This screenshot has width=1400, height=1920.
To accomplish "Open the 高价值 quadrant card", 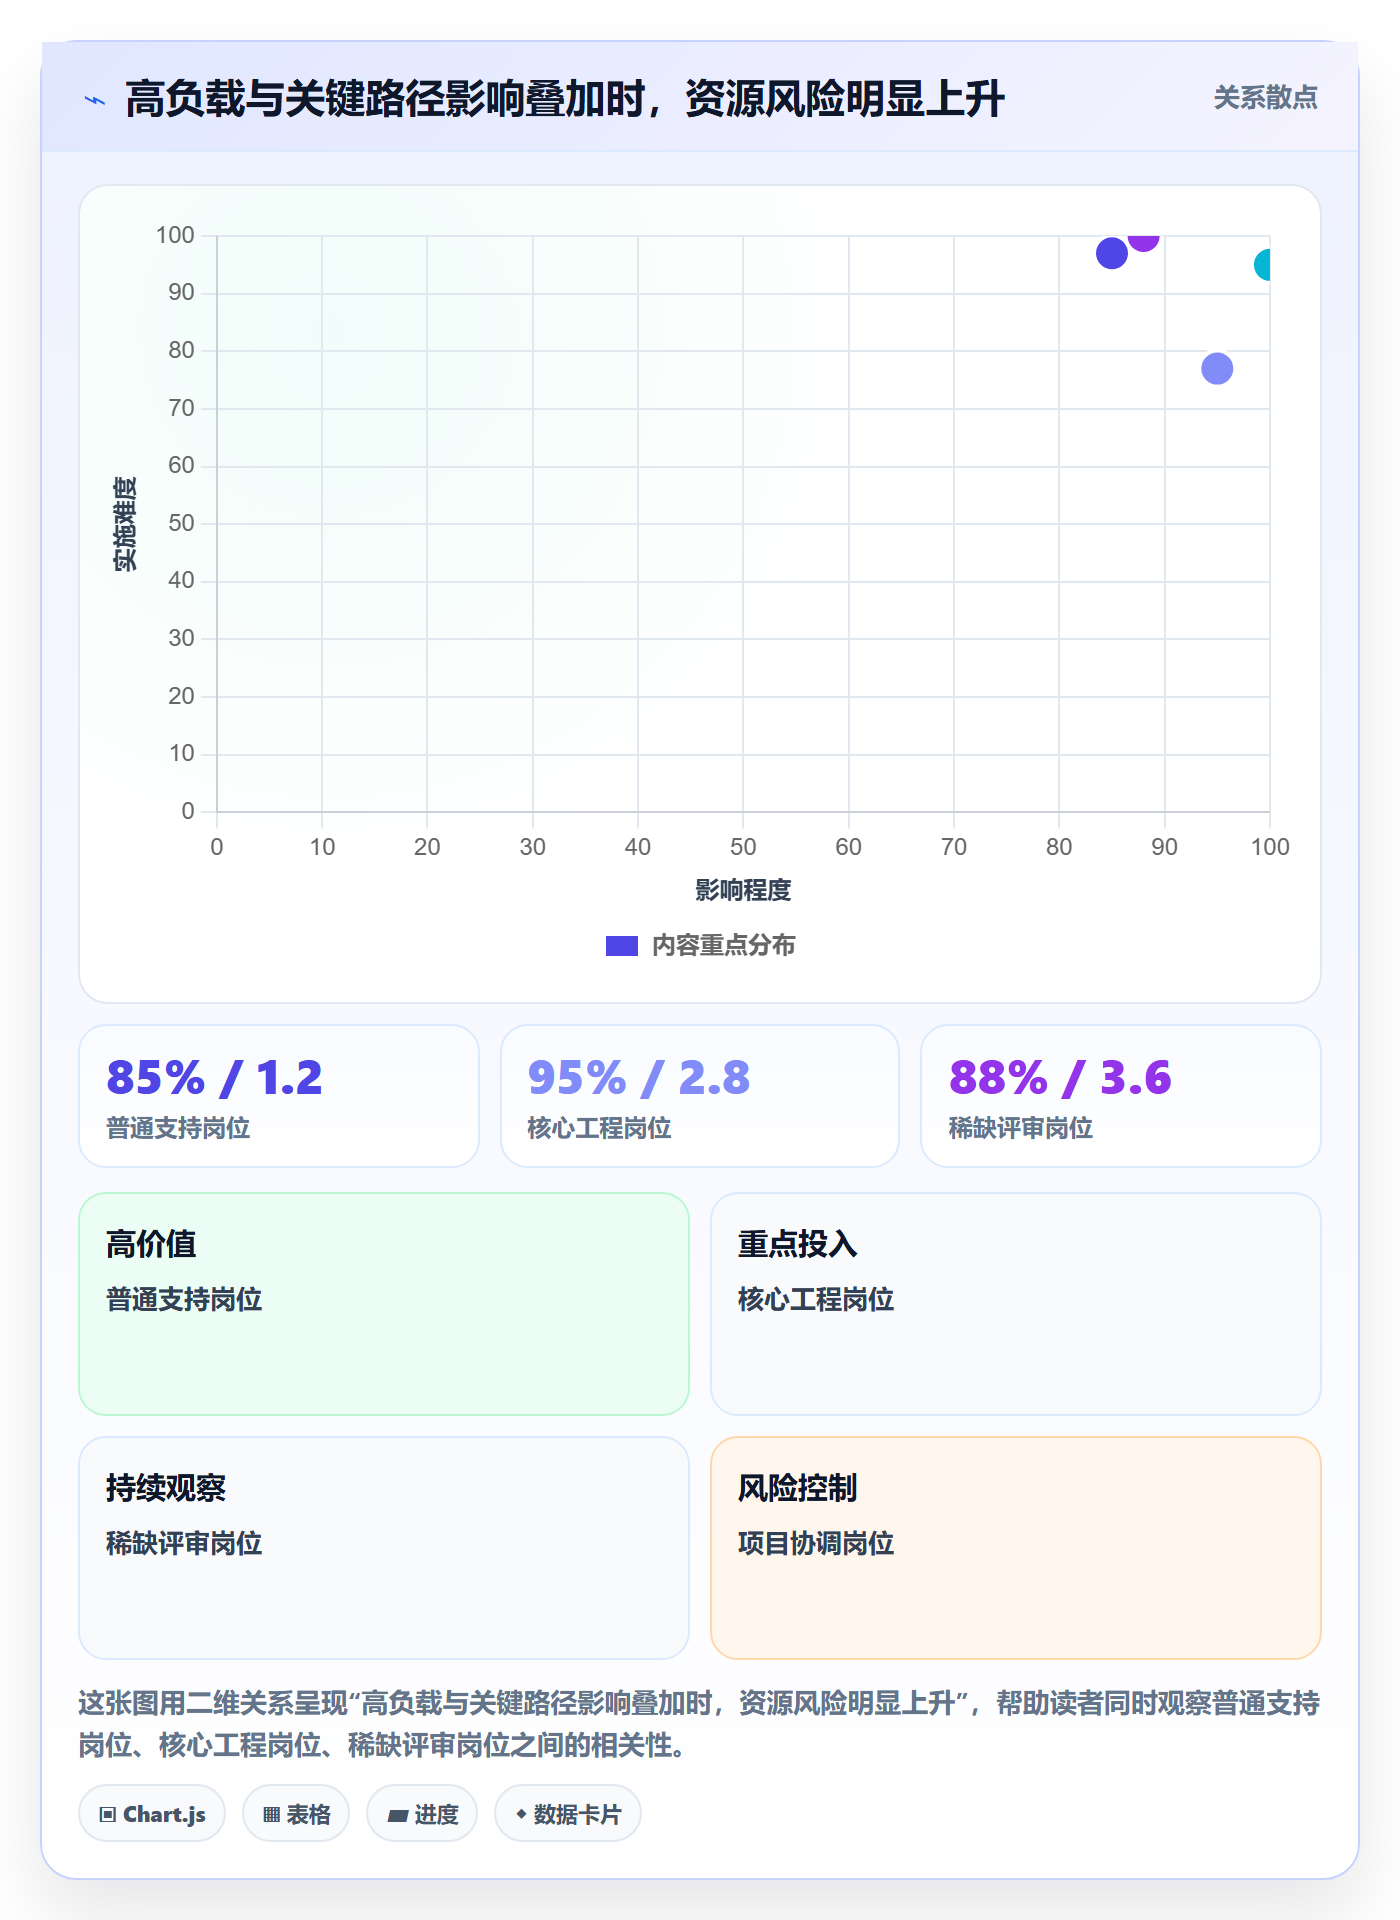I will [x=384, y=1304].
